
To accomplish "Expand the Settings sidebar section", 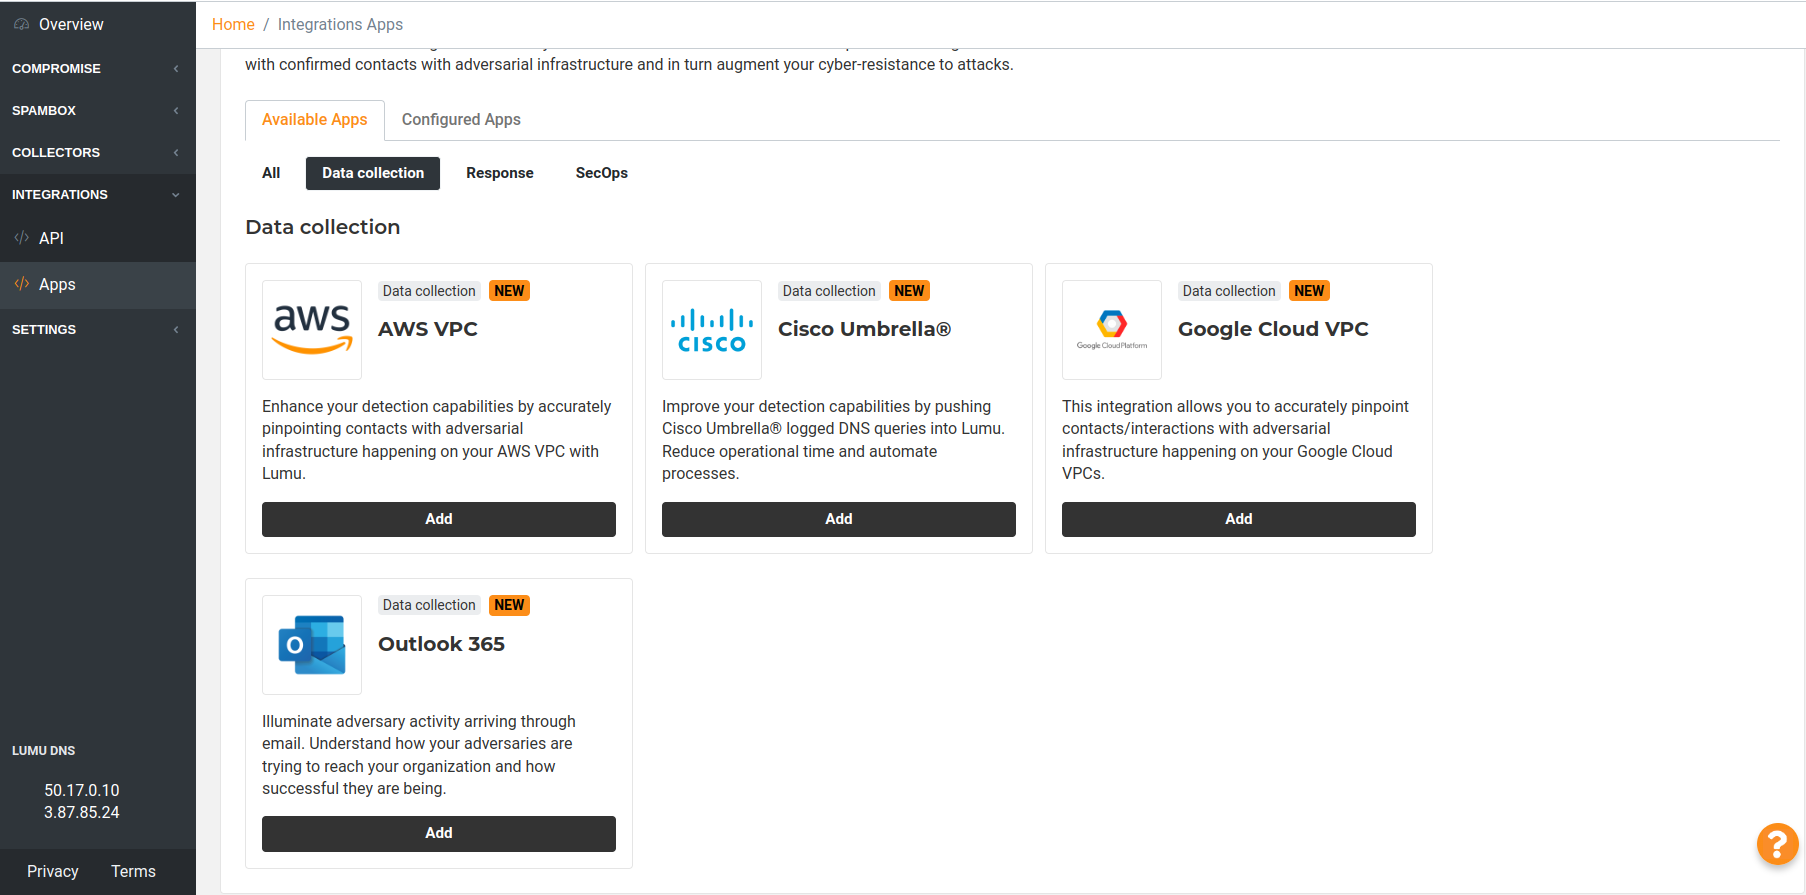I will coord(97,329).
